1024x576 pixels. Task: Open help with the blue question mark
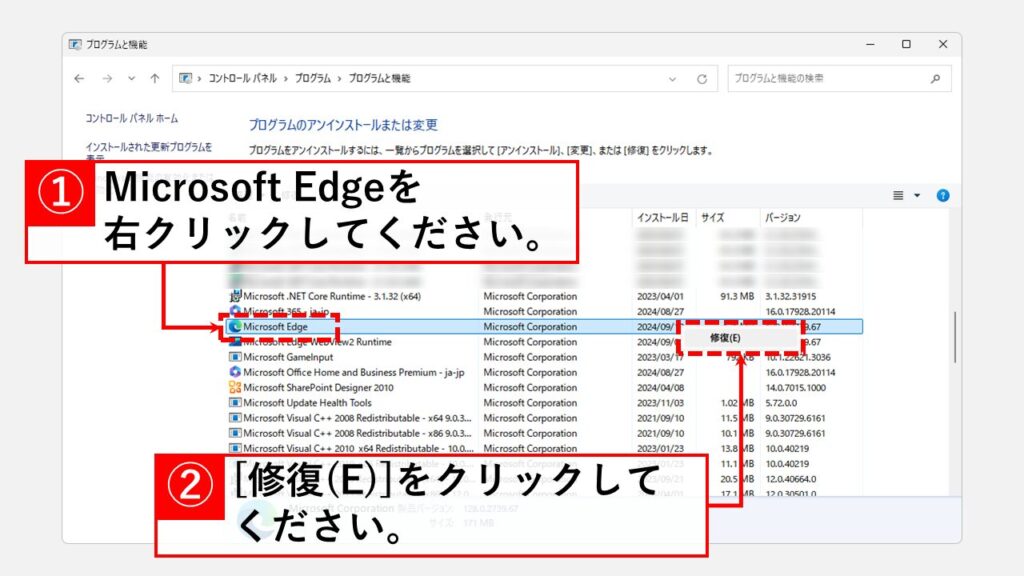(x=942, y=196)
